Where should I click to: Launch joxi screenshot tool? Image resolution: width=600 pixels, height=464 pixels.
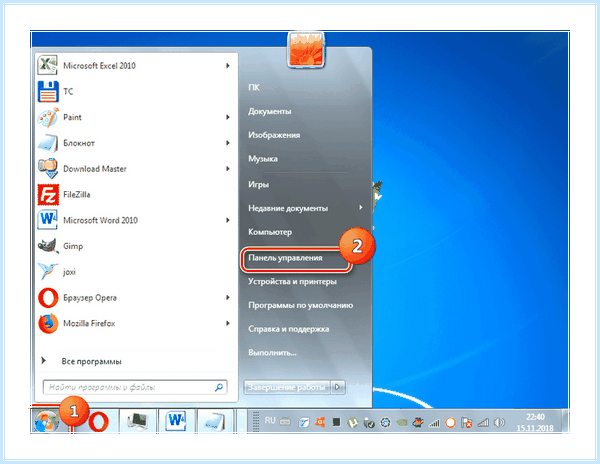(136, 272)
